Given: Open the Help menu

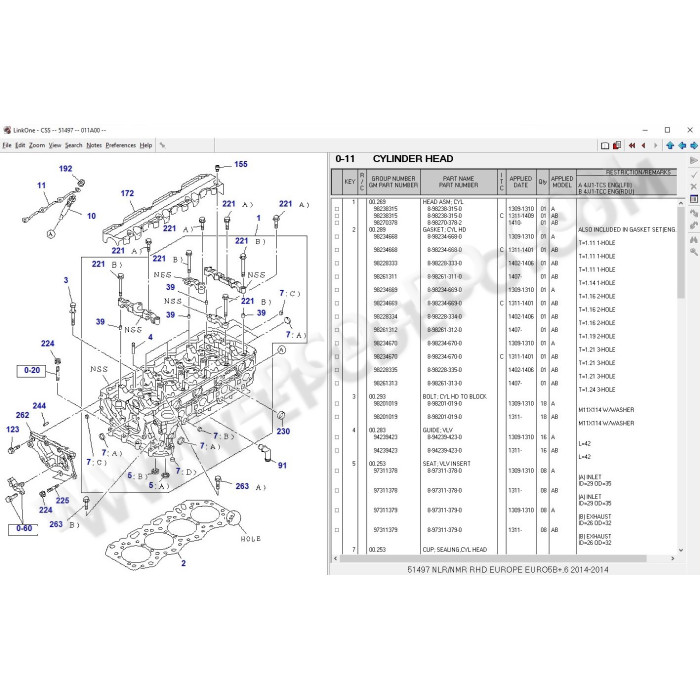Looking at the screenshot, I should [146, 145].
